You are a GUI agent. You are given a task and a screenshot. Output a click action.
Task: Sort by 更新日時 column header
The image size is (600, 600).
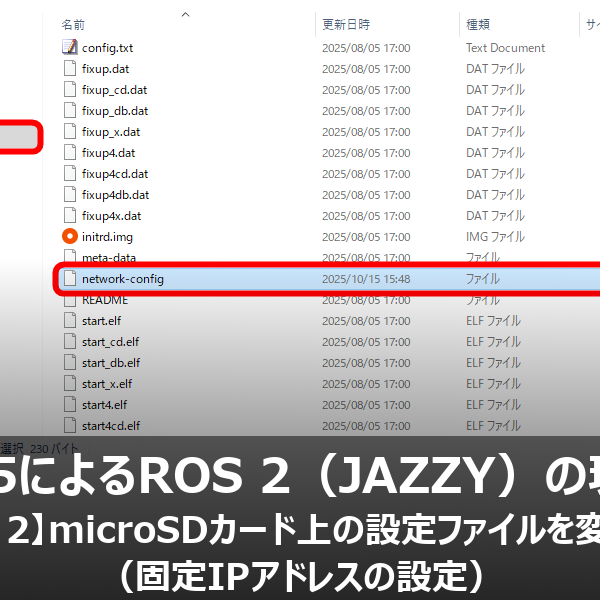tap(346, 23)
